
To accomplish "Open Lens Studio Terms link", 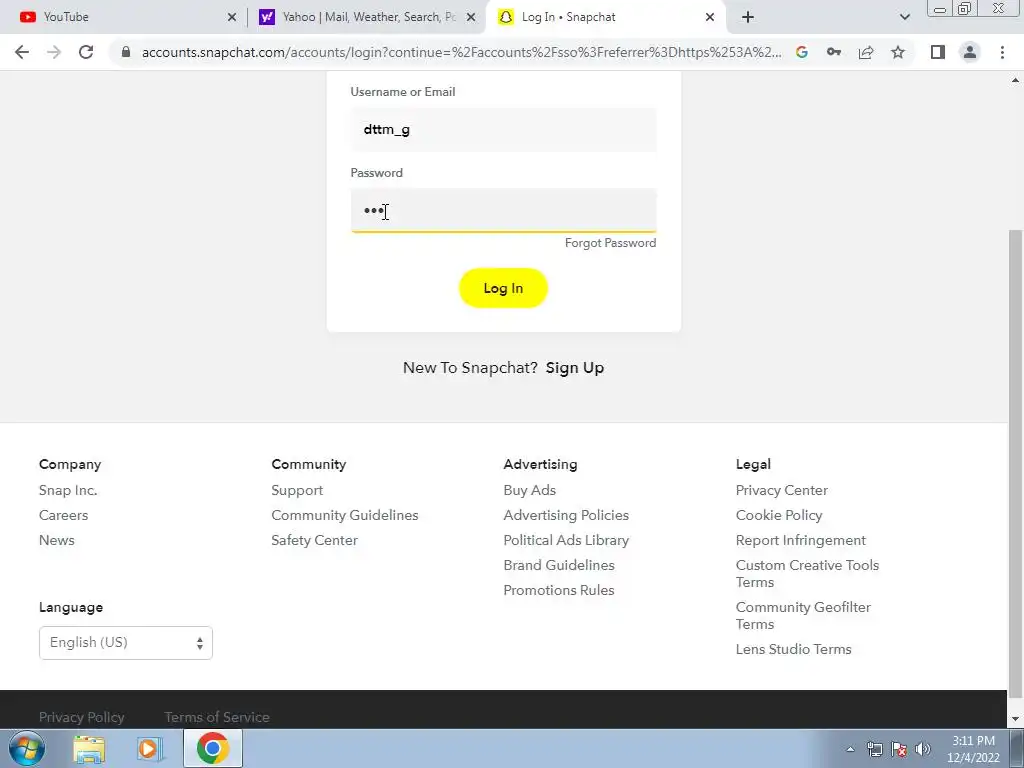I will click(x=793, y=649).
